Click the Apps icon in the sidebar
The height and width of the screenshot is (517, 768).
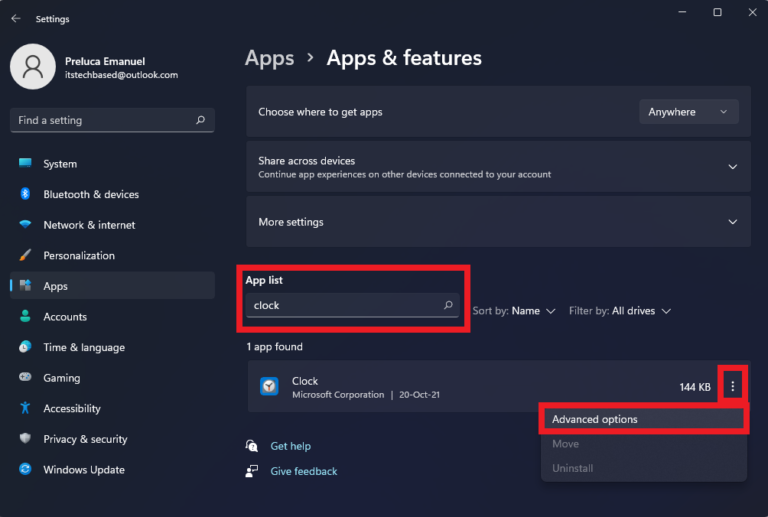coord(25,285)
